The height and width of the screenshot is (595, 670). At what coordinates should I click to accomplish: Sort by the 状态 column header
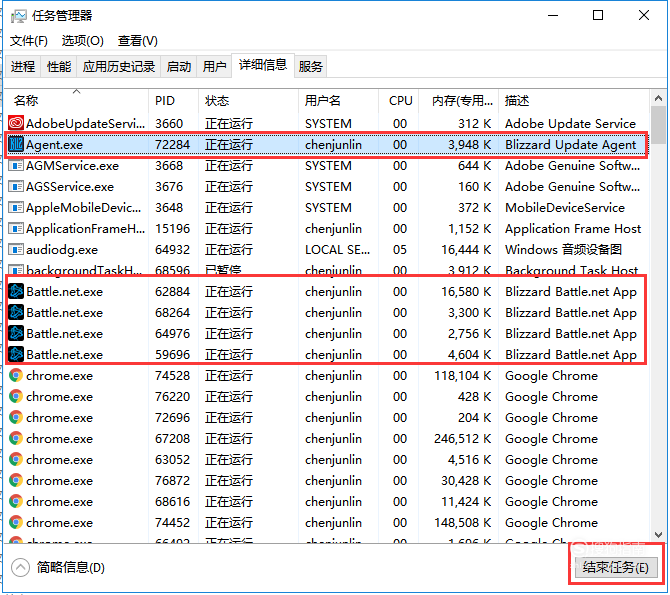click(249, 100)
